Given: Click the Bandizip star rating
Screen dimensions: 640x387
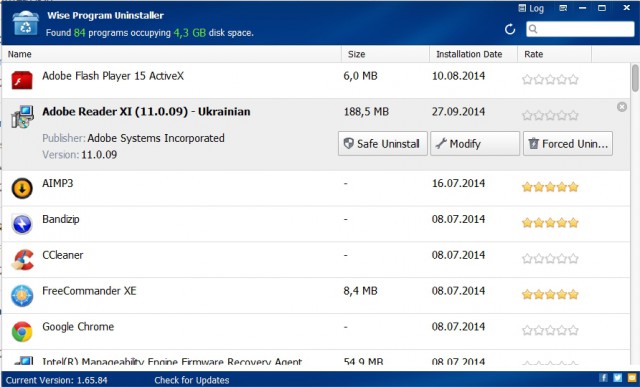Looking at the screenshot, I should [x=550, y=223].
